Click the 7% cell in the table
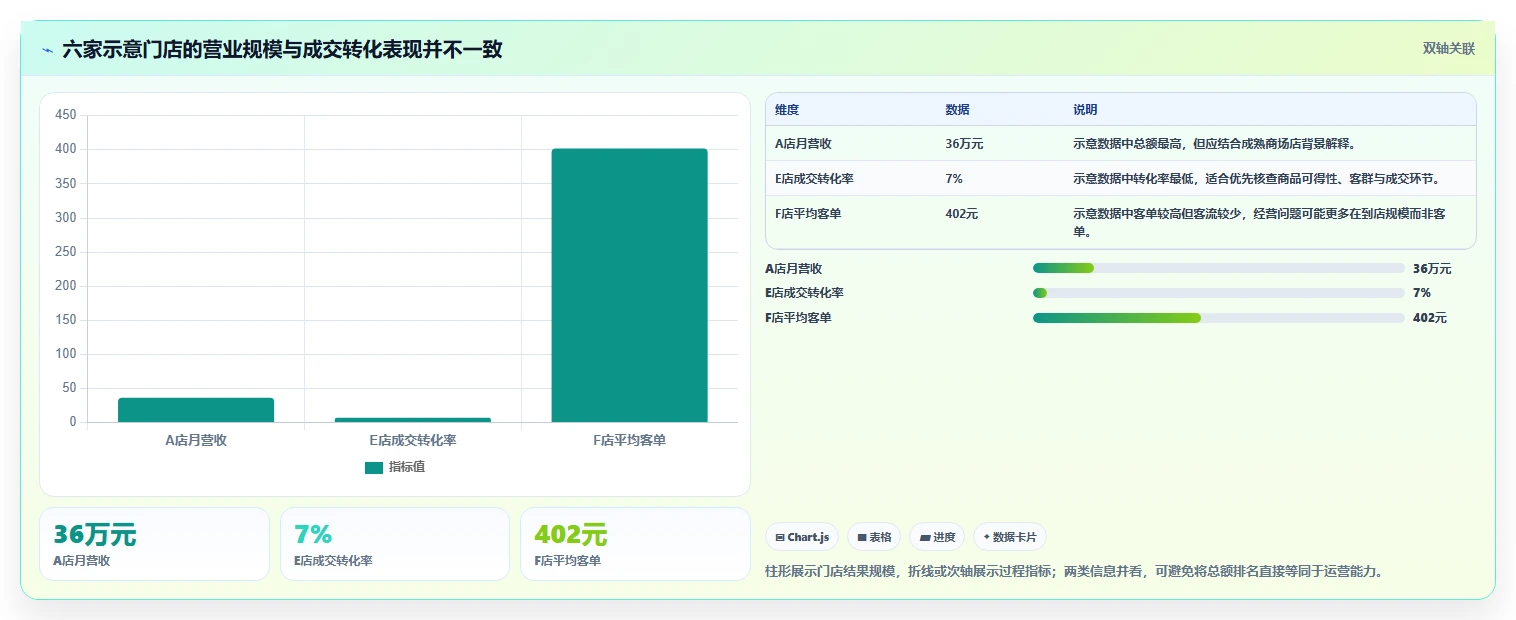The height and width of the screenshot is (620, 1516). (954, 178)
